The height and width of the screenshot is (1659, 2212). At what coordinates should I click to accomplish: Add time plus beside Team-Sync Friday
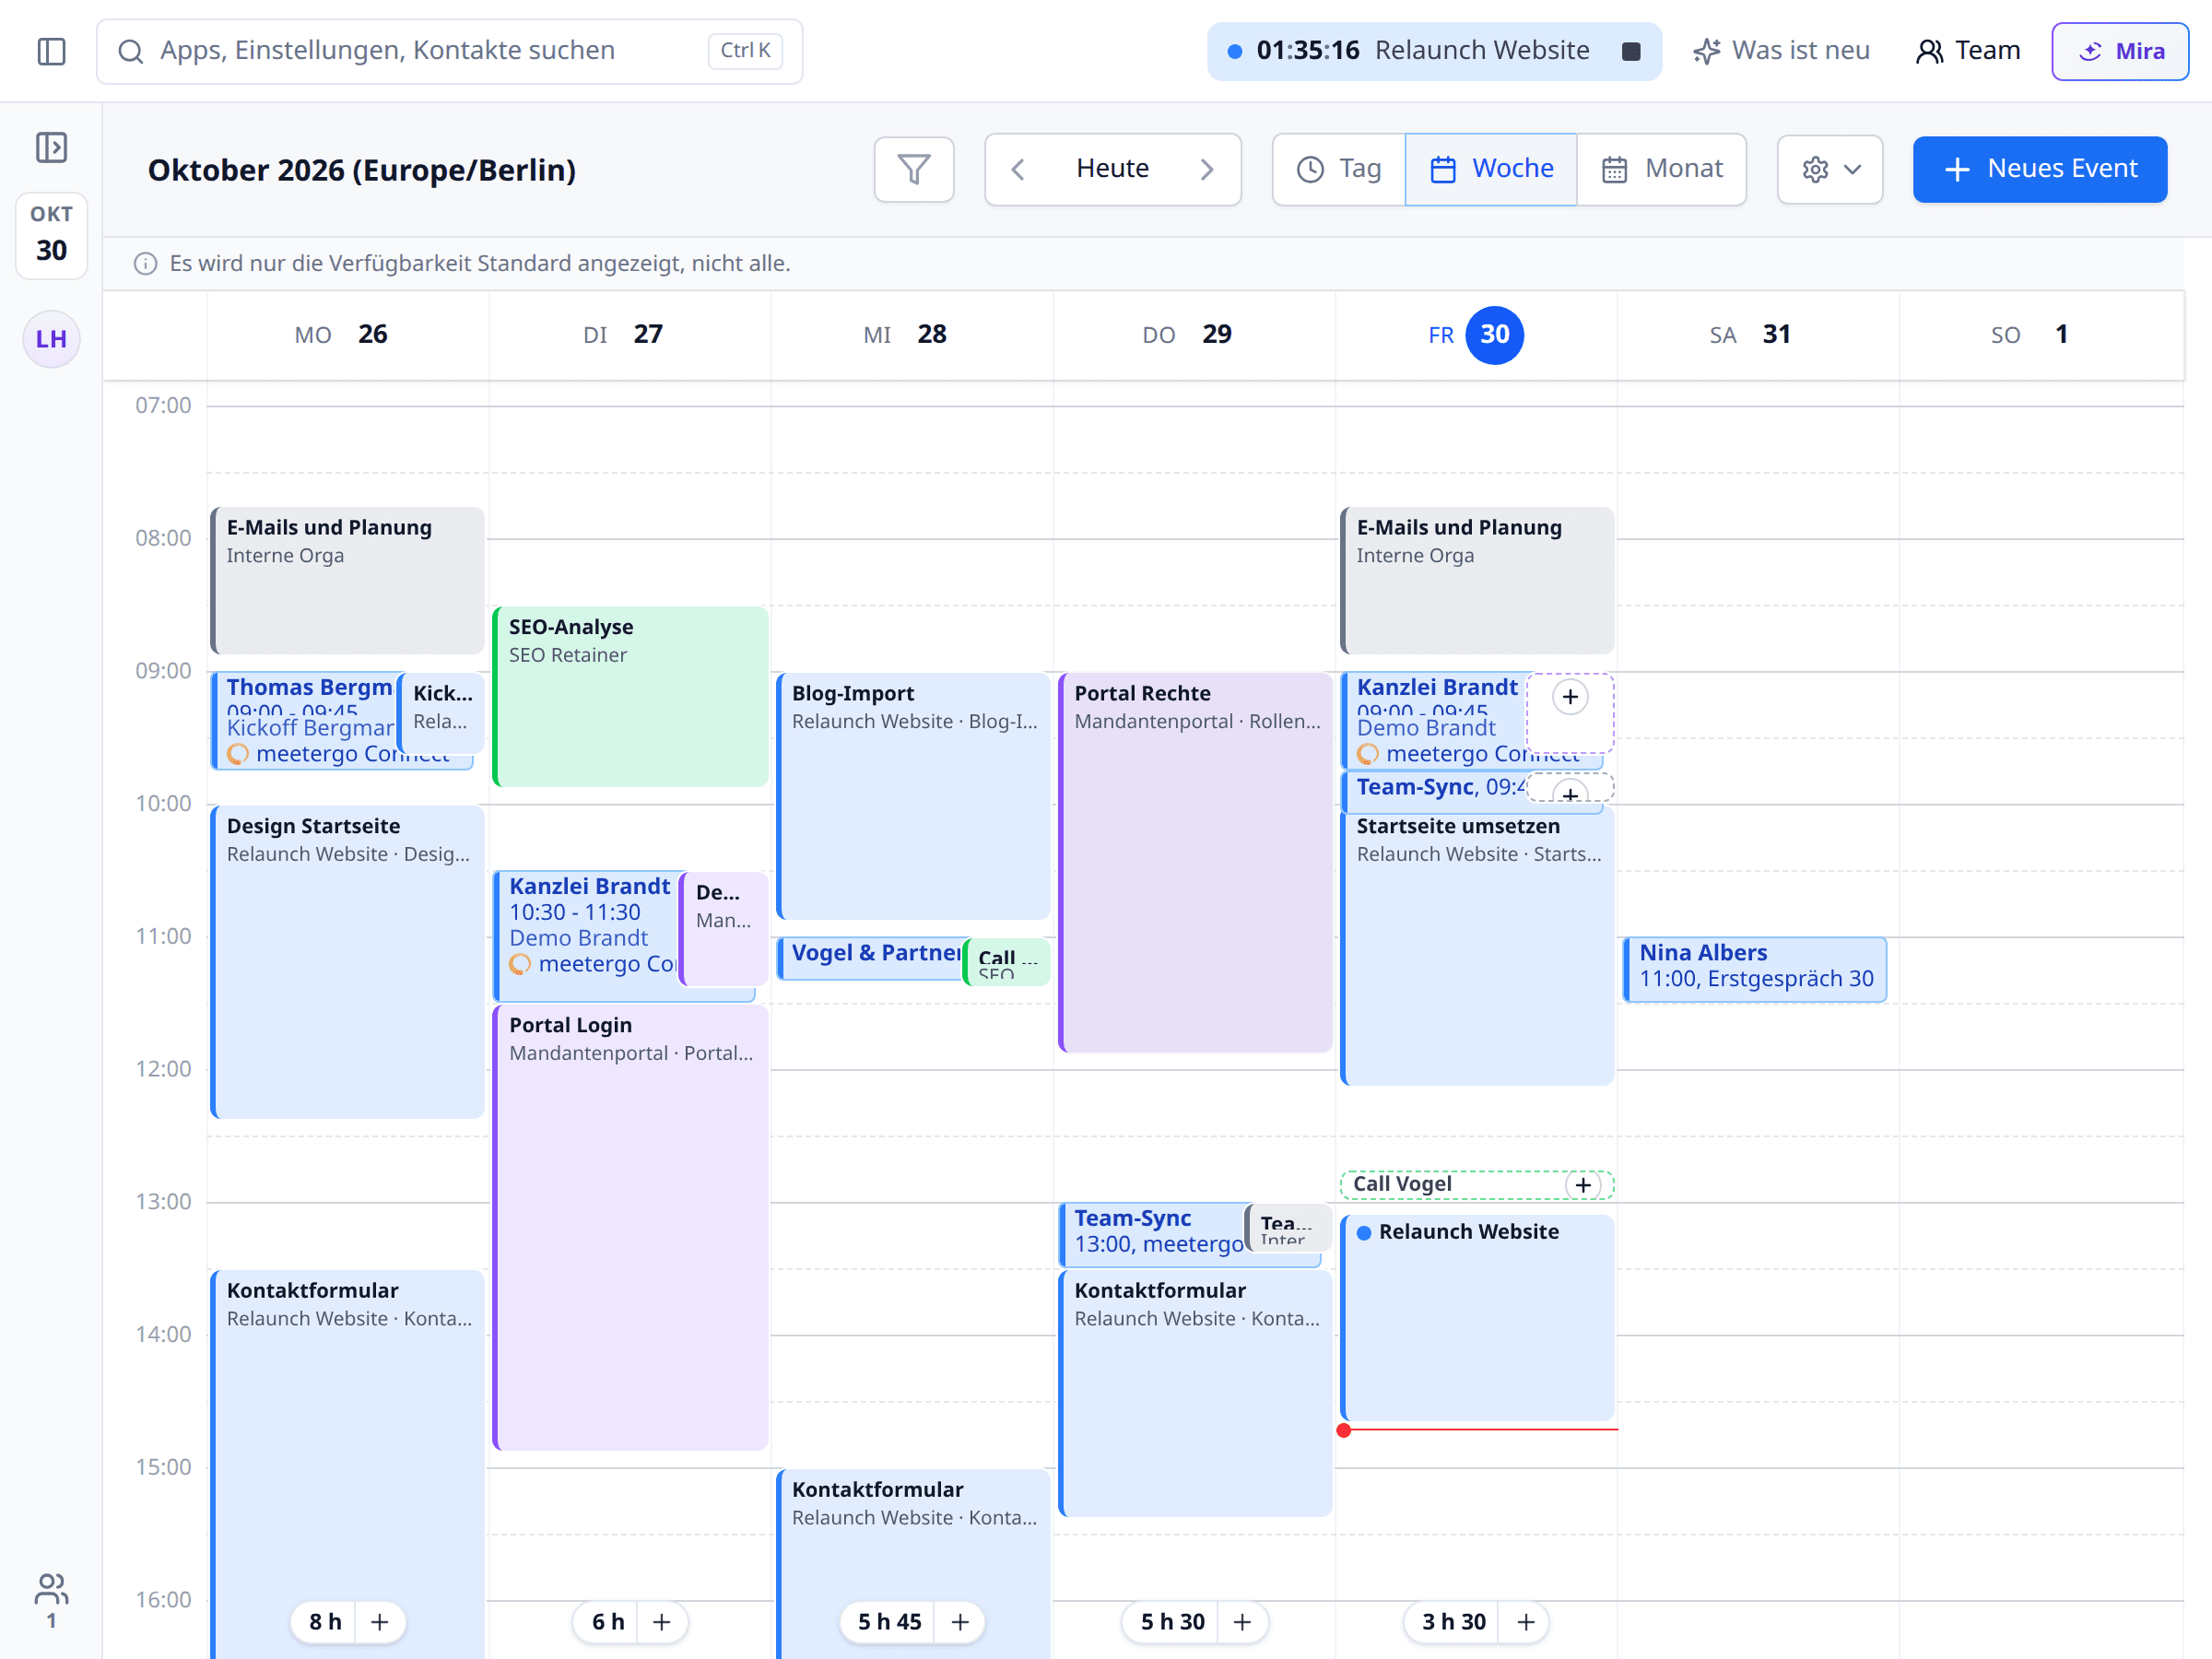1571,793
